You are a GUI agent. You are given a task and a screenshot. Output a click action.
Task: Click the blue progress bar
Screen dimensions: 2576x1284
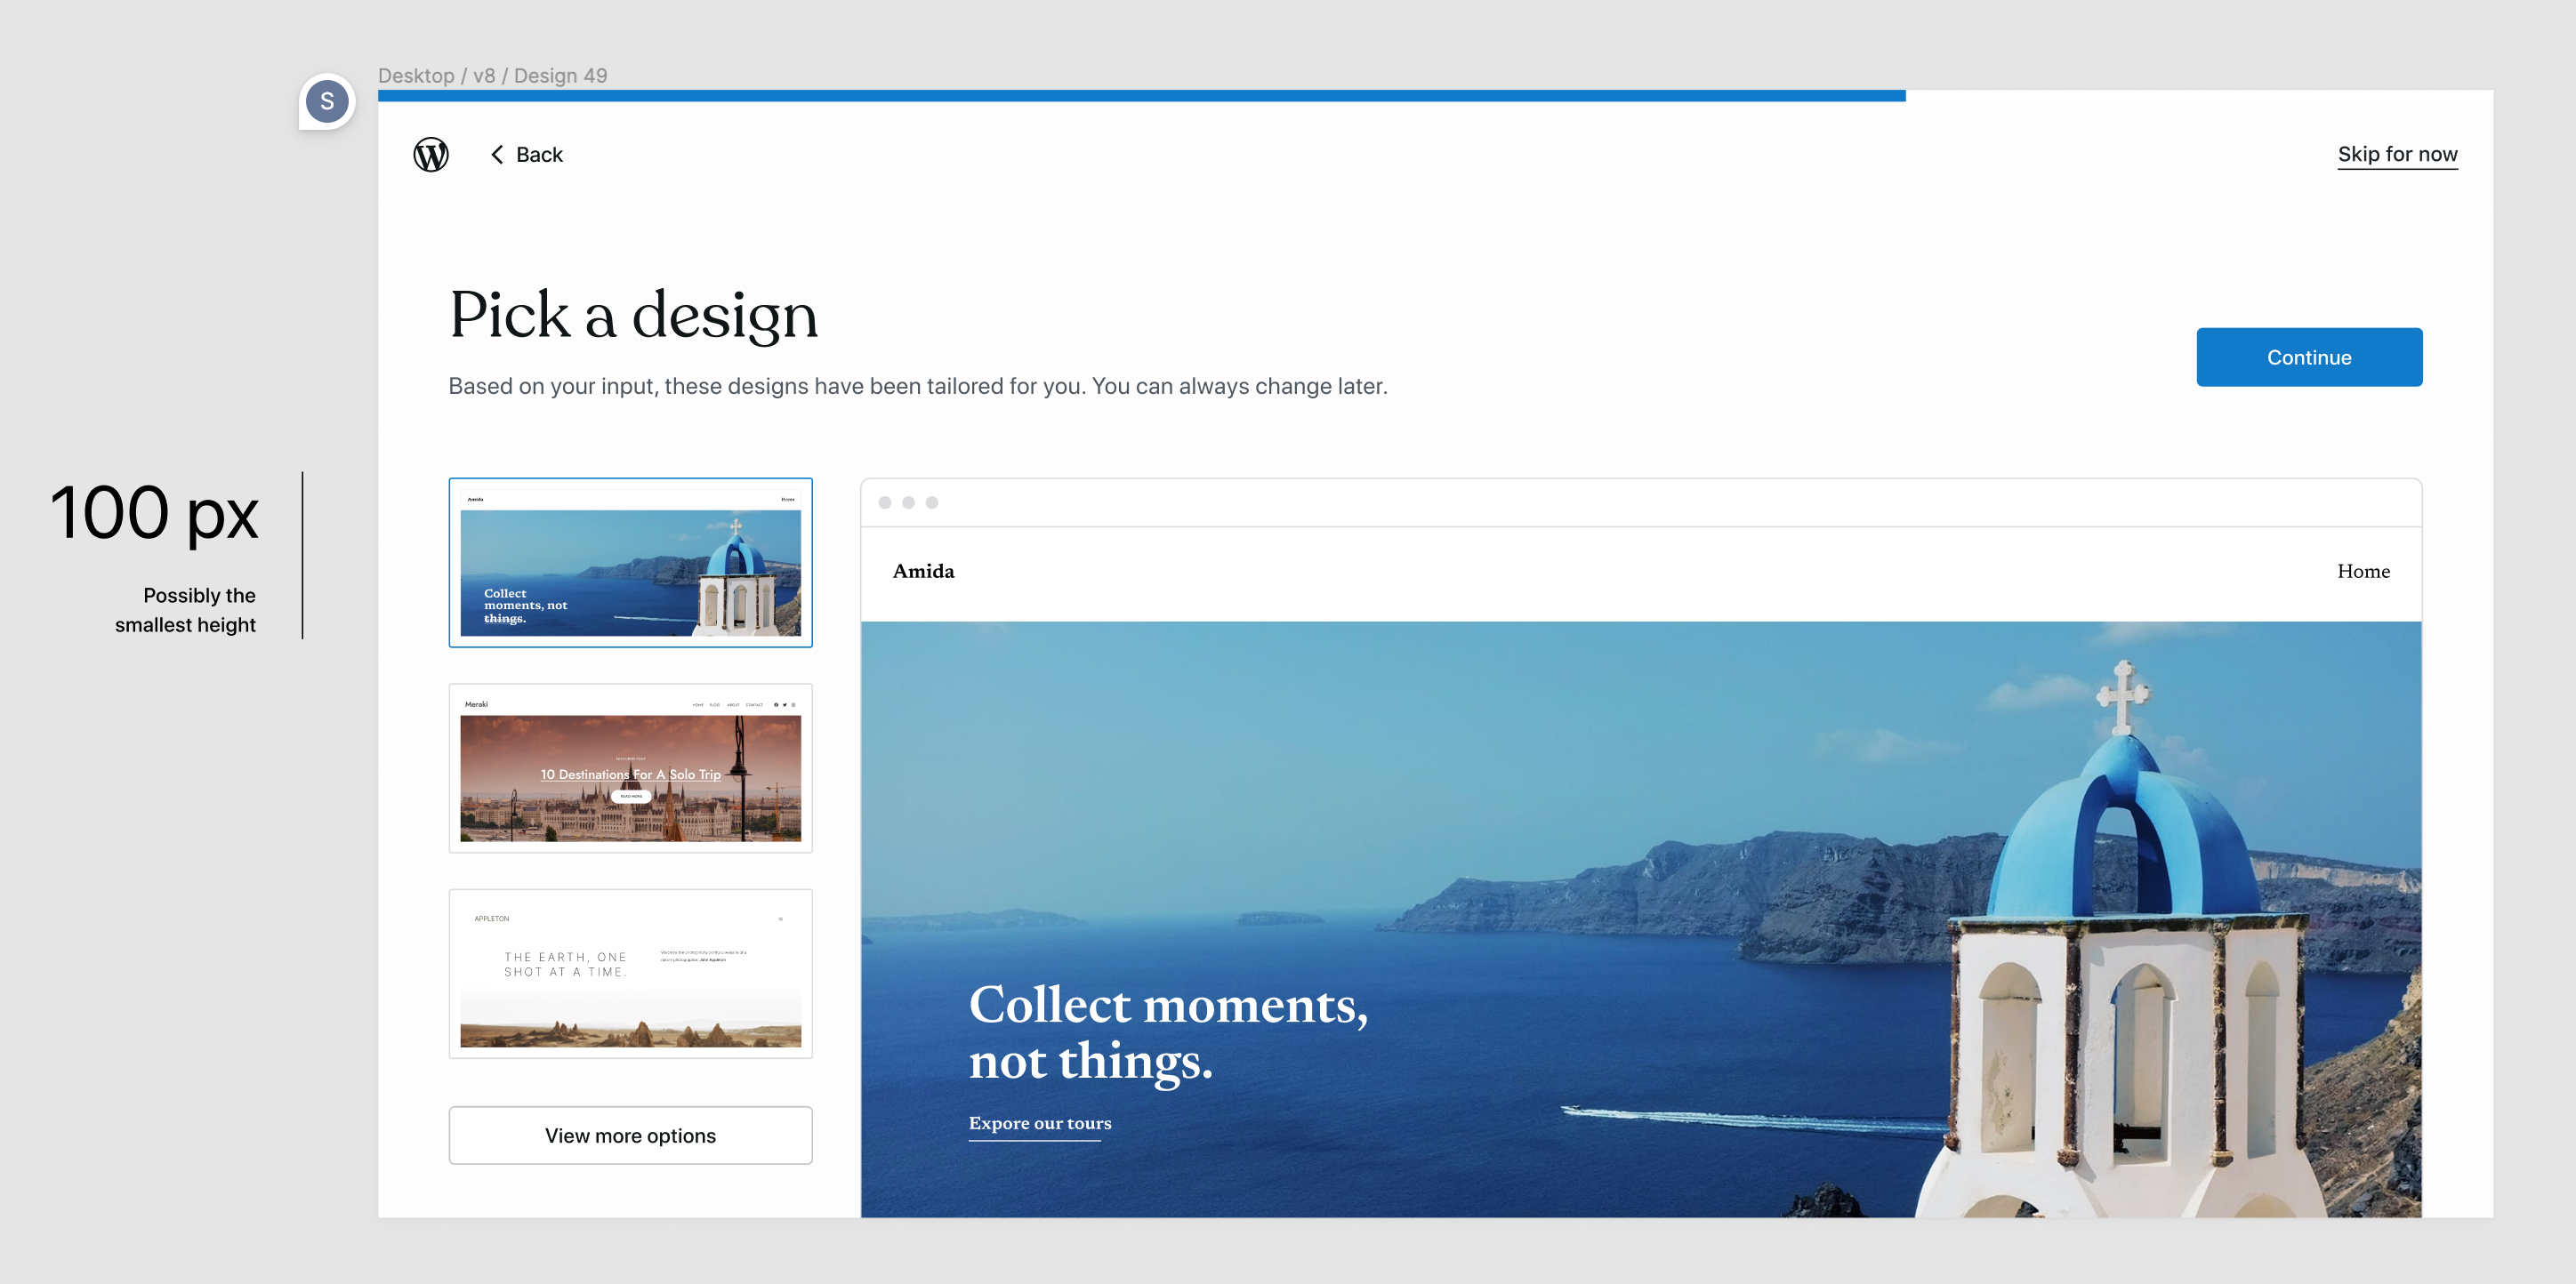(x=1140, y=96)
